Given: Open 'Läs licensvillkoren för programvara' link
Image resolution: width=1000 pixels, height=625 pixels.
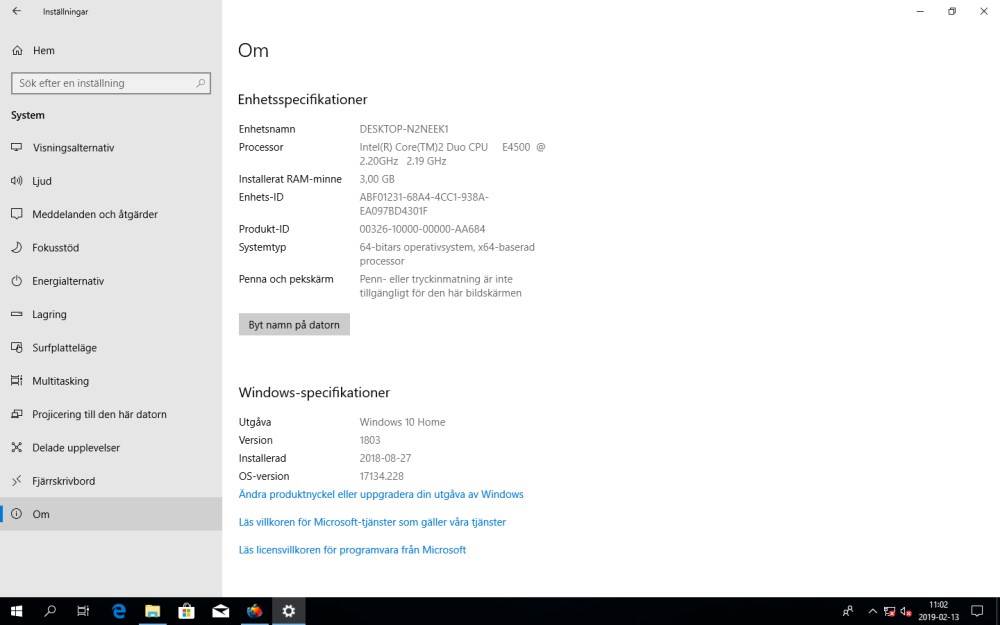Looking at the screenshot, I should click(352, 550).
